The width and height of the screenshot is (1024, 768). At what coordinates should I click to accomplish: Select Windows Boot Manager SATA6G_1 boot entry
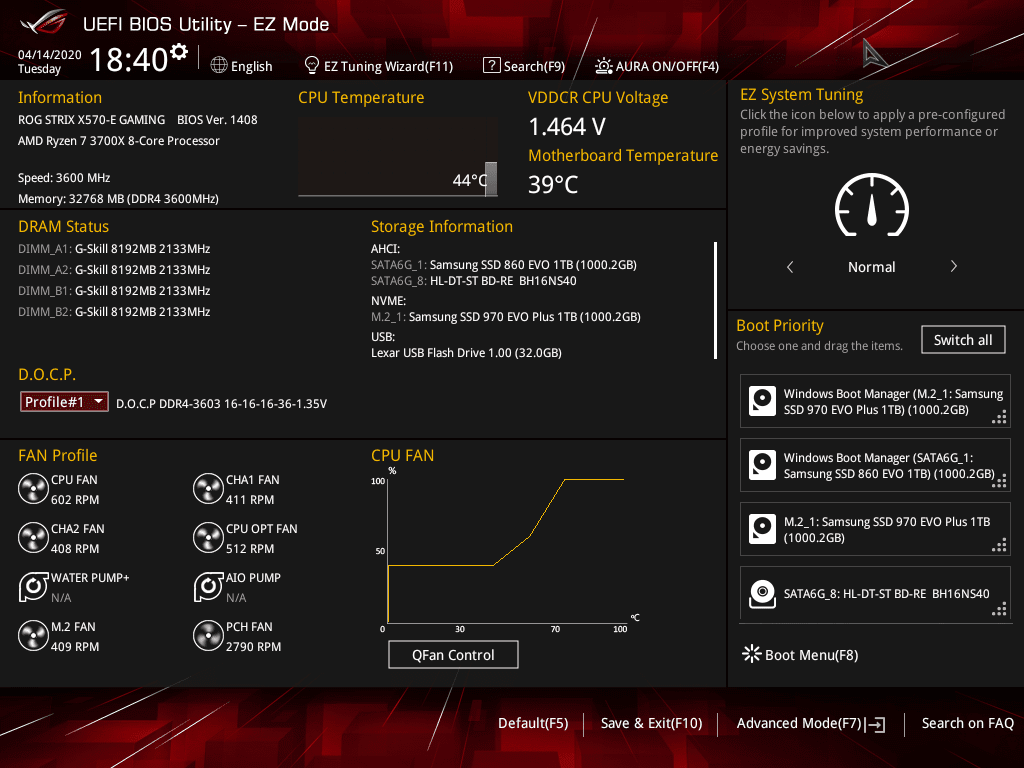coord(875,465)
